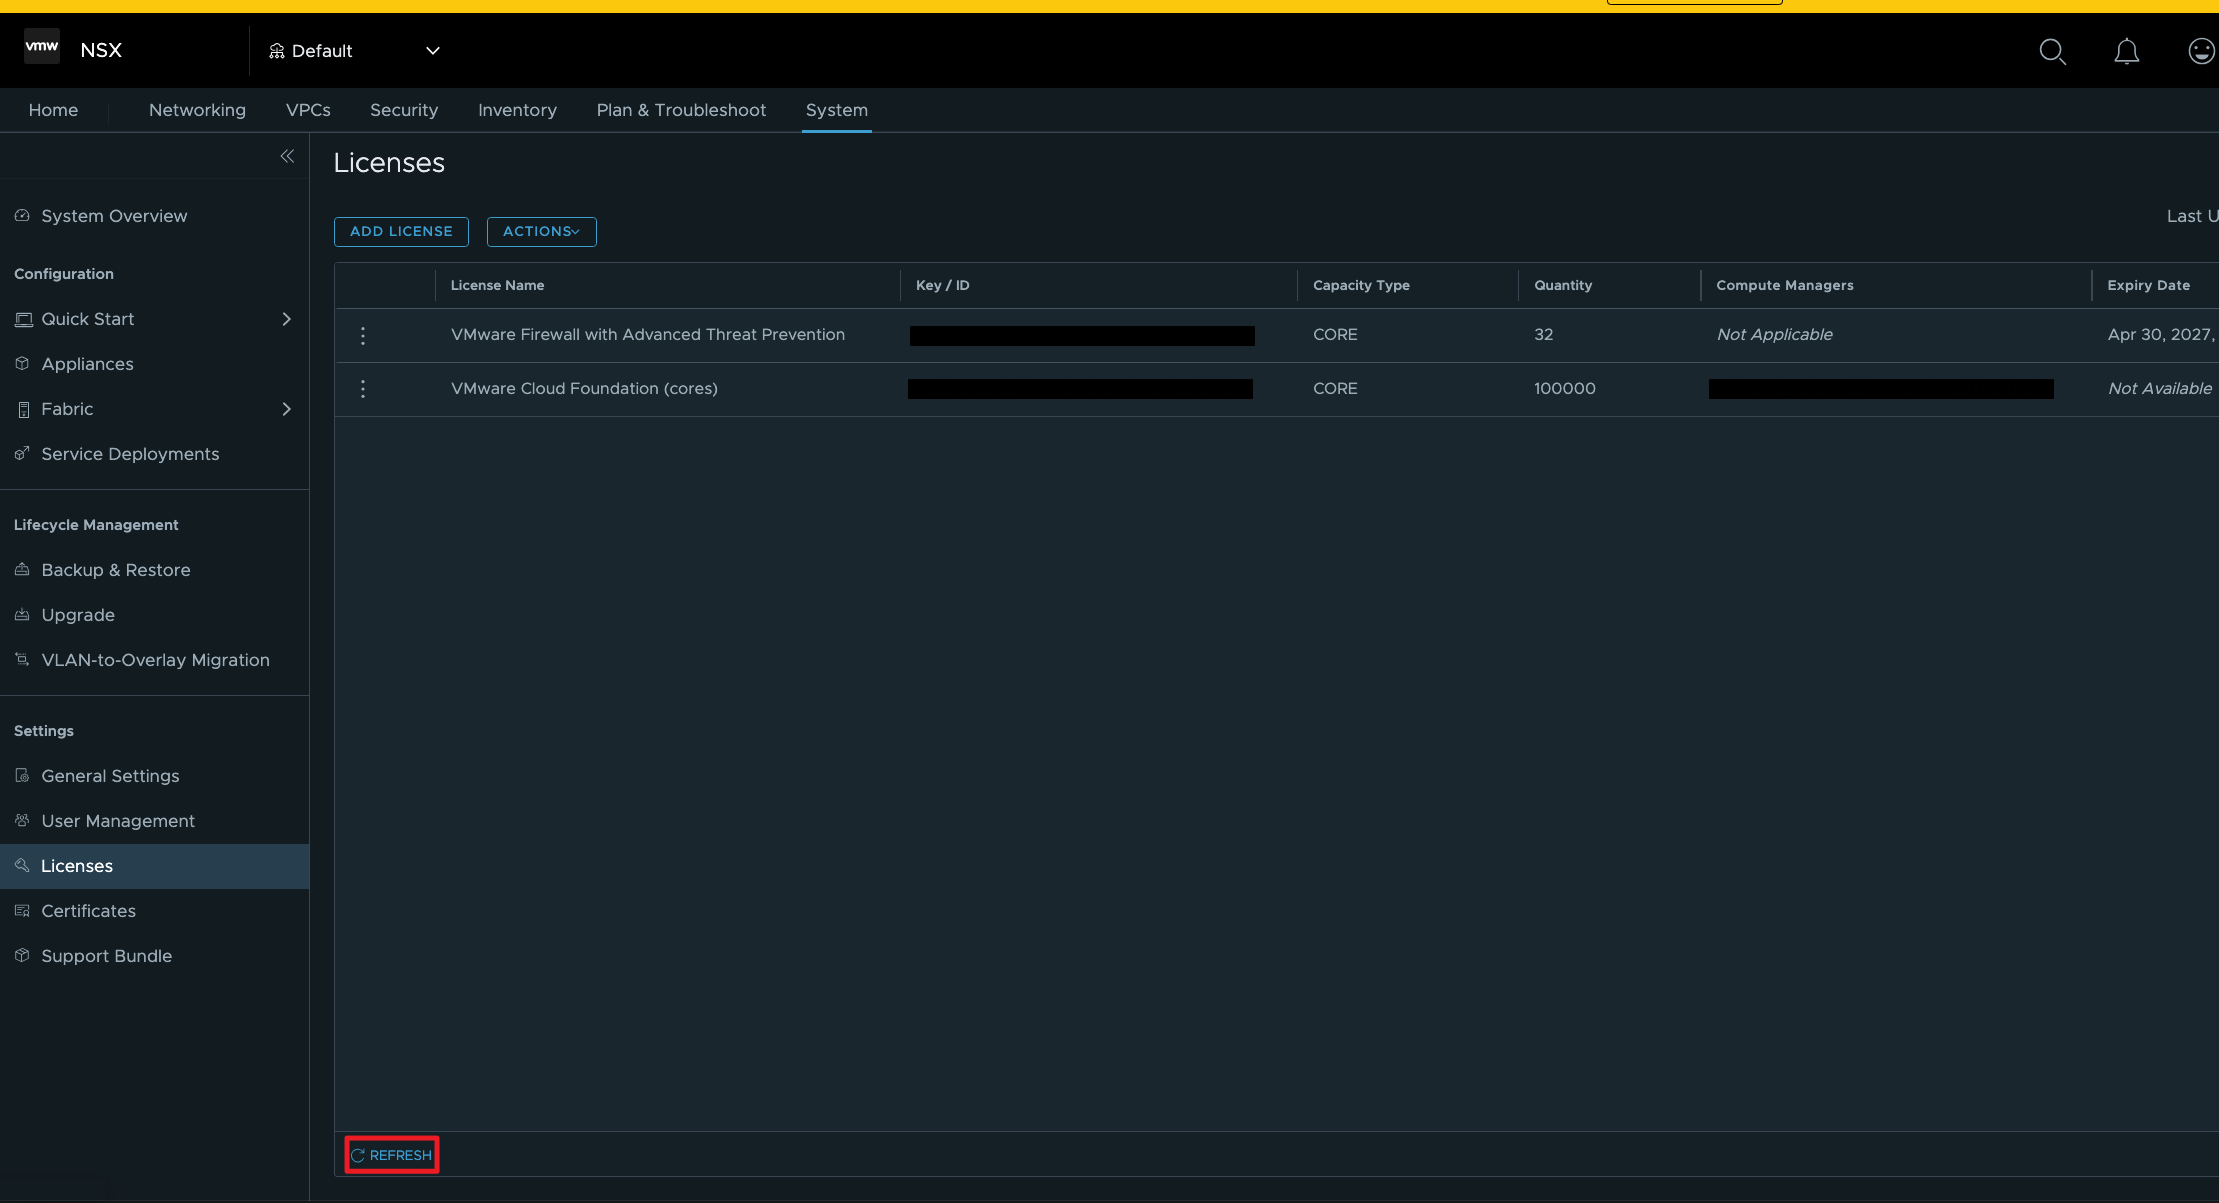Navigate to Upgrade page
The height and width of the screenshot is (1203, 2219).
click(x=78, y=615)
